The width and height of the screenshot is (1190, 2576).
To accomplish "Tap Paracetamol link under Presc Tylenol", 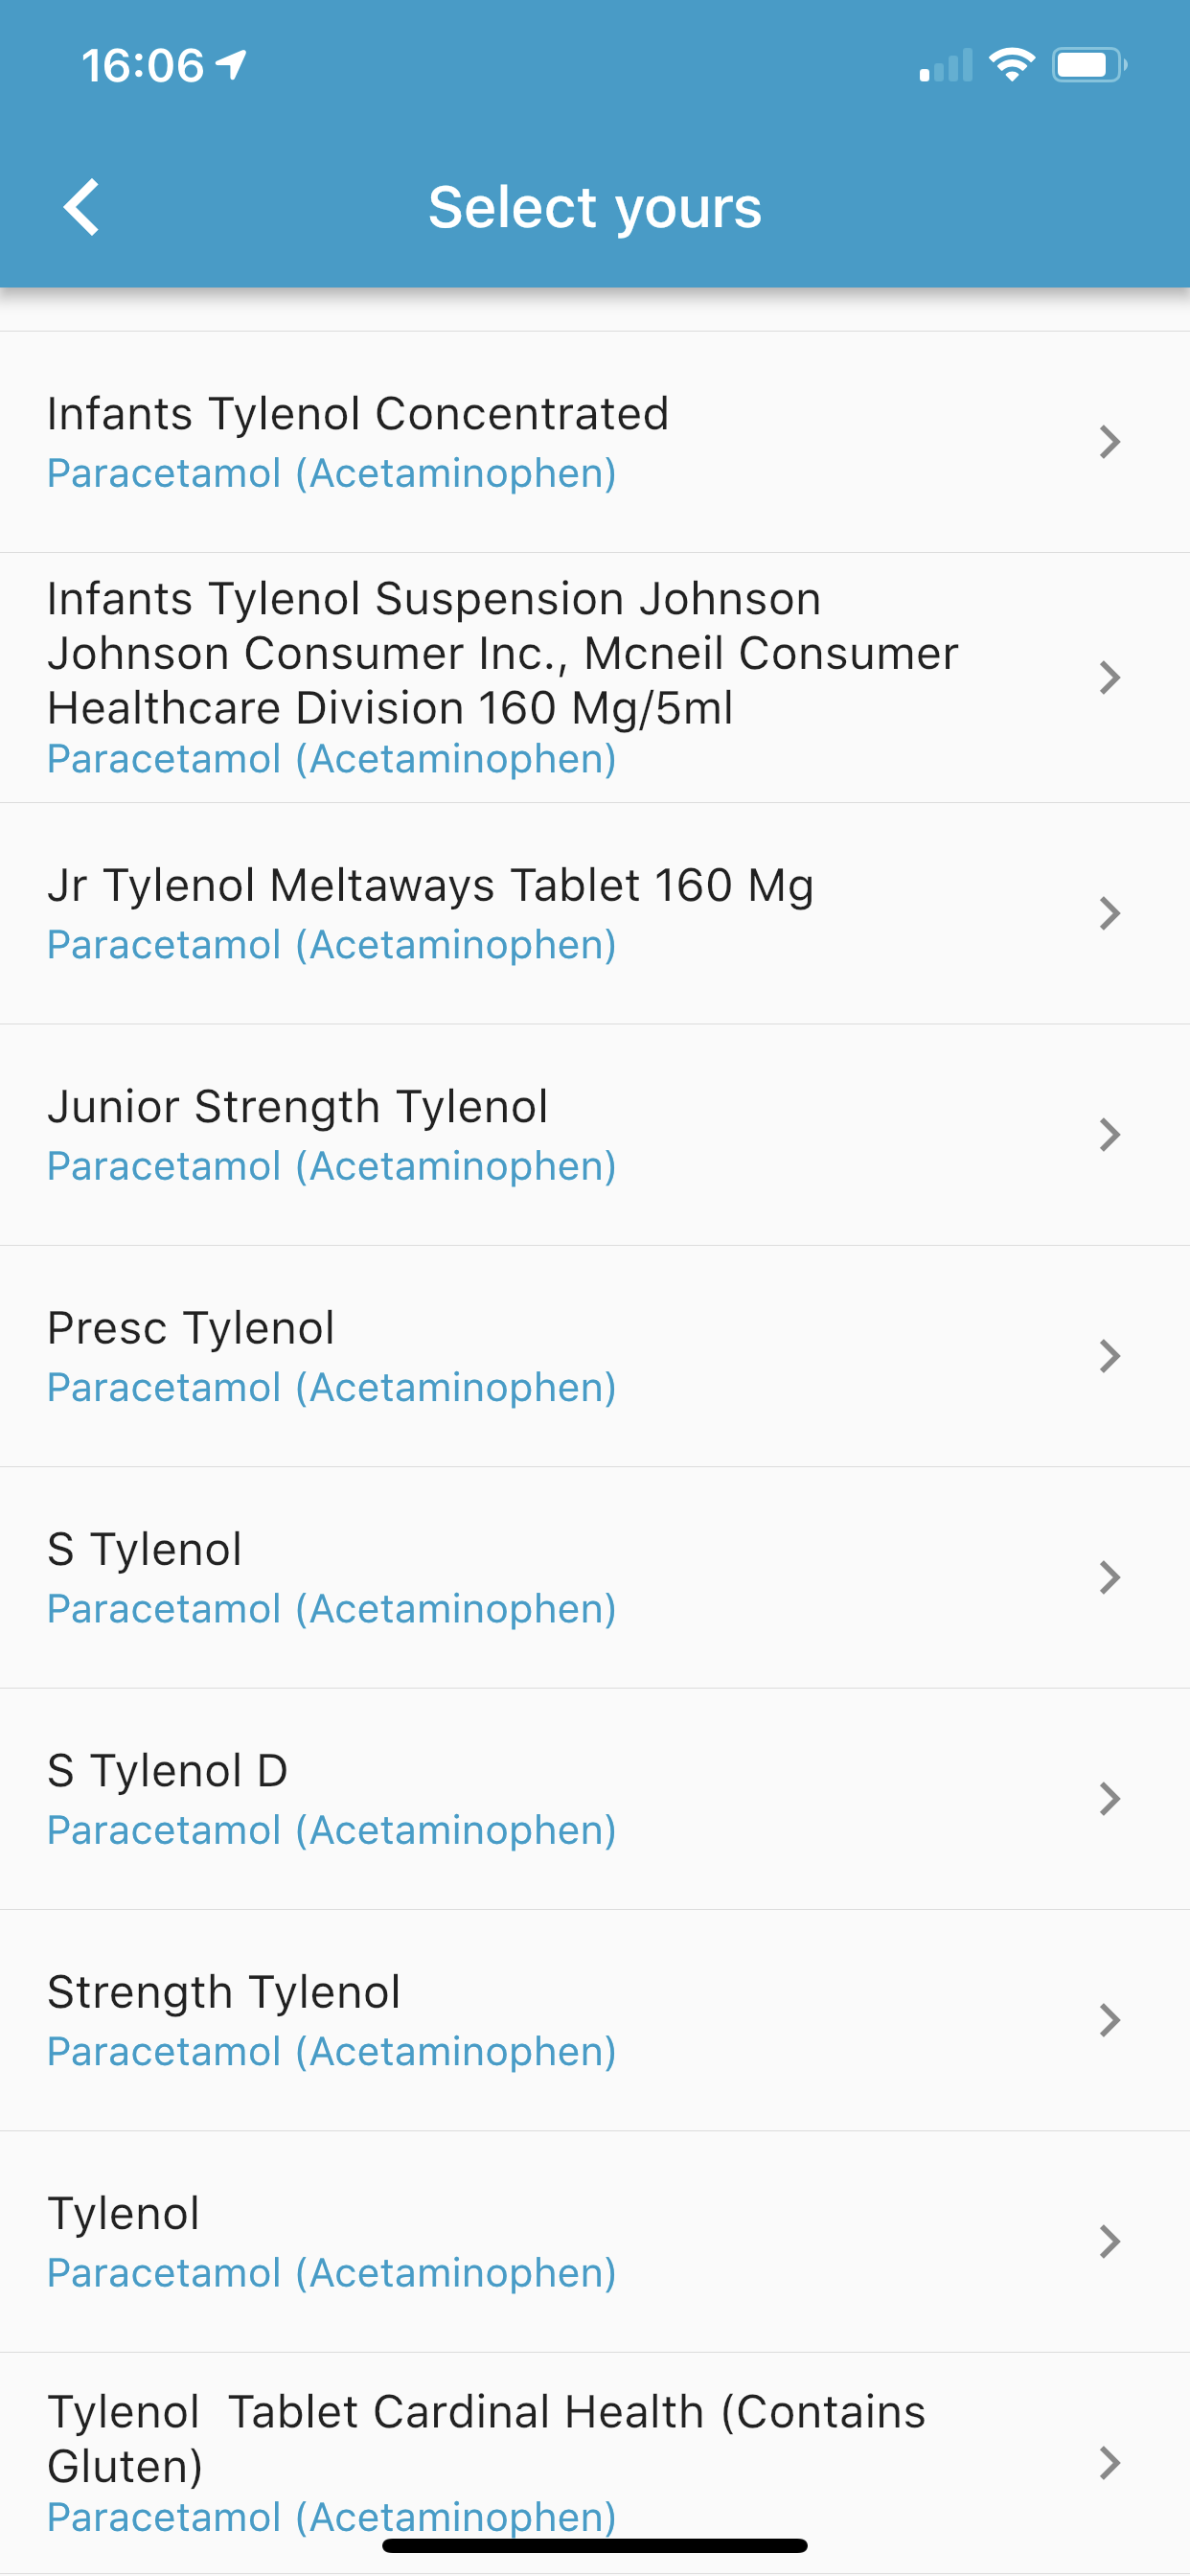I will pos(331,1388).
